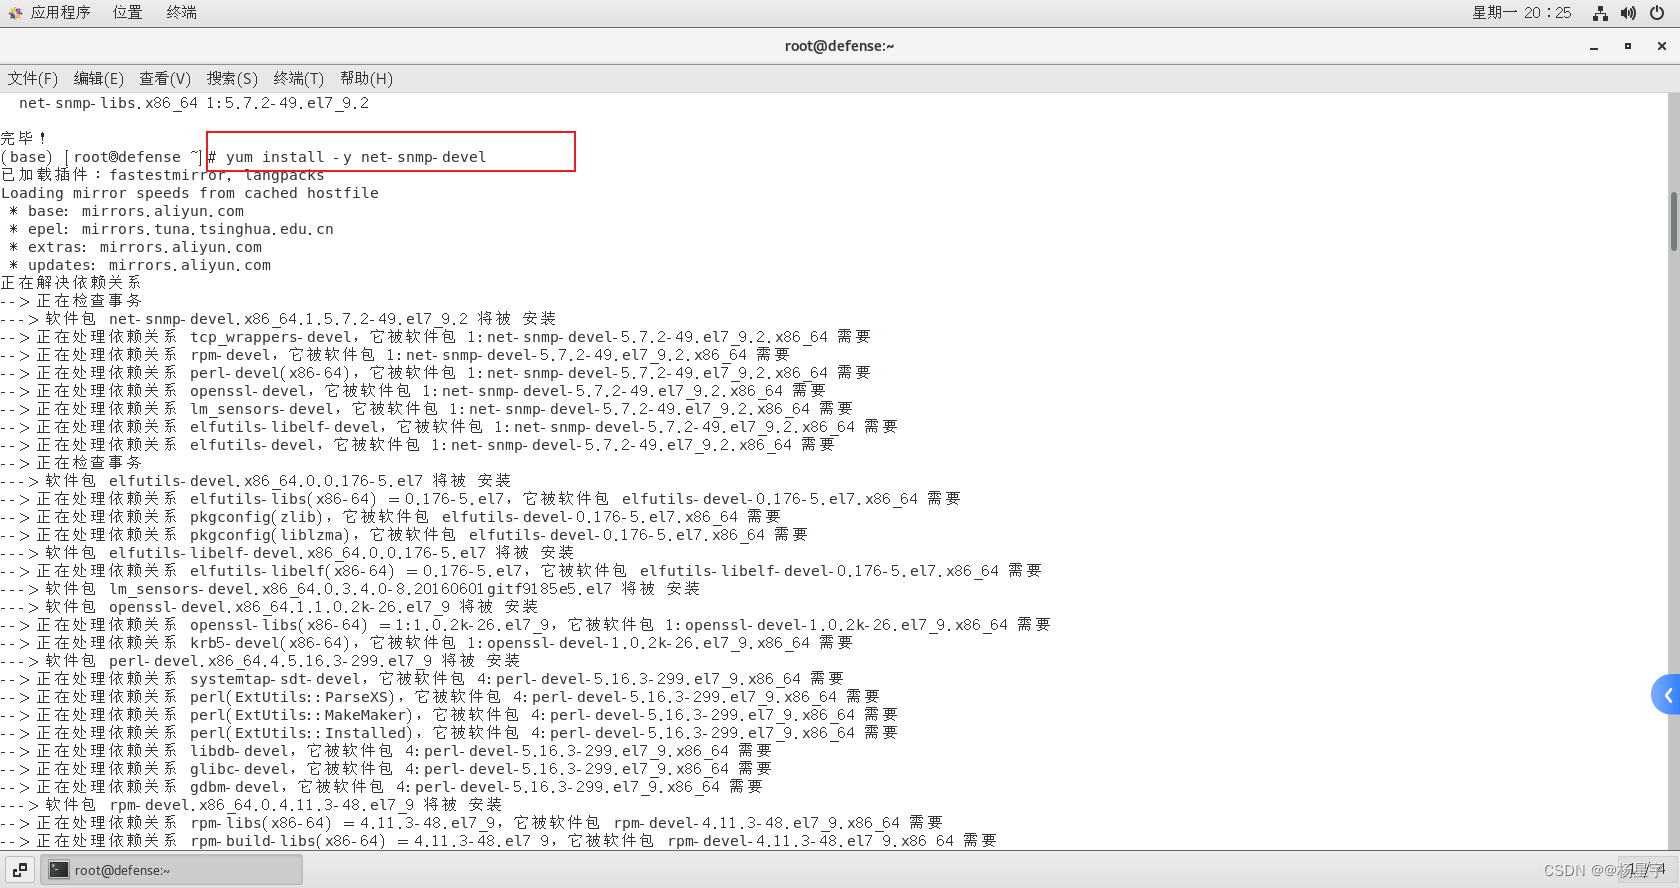
Task: Click the perl(ExtUtils::ParseXS) dependency line
Action: [440, 697]
